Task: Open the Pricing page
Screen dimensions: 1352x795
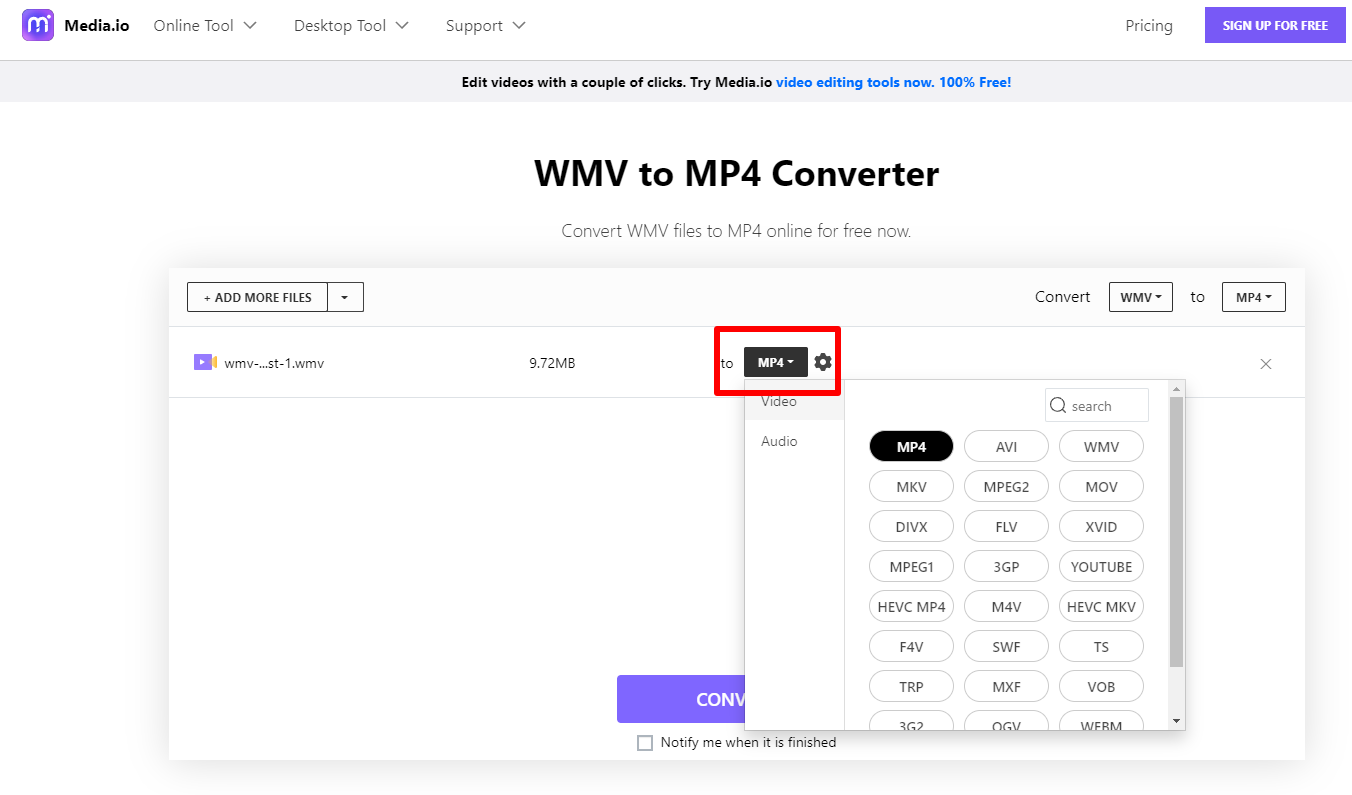Action: point(1149,26)
